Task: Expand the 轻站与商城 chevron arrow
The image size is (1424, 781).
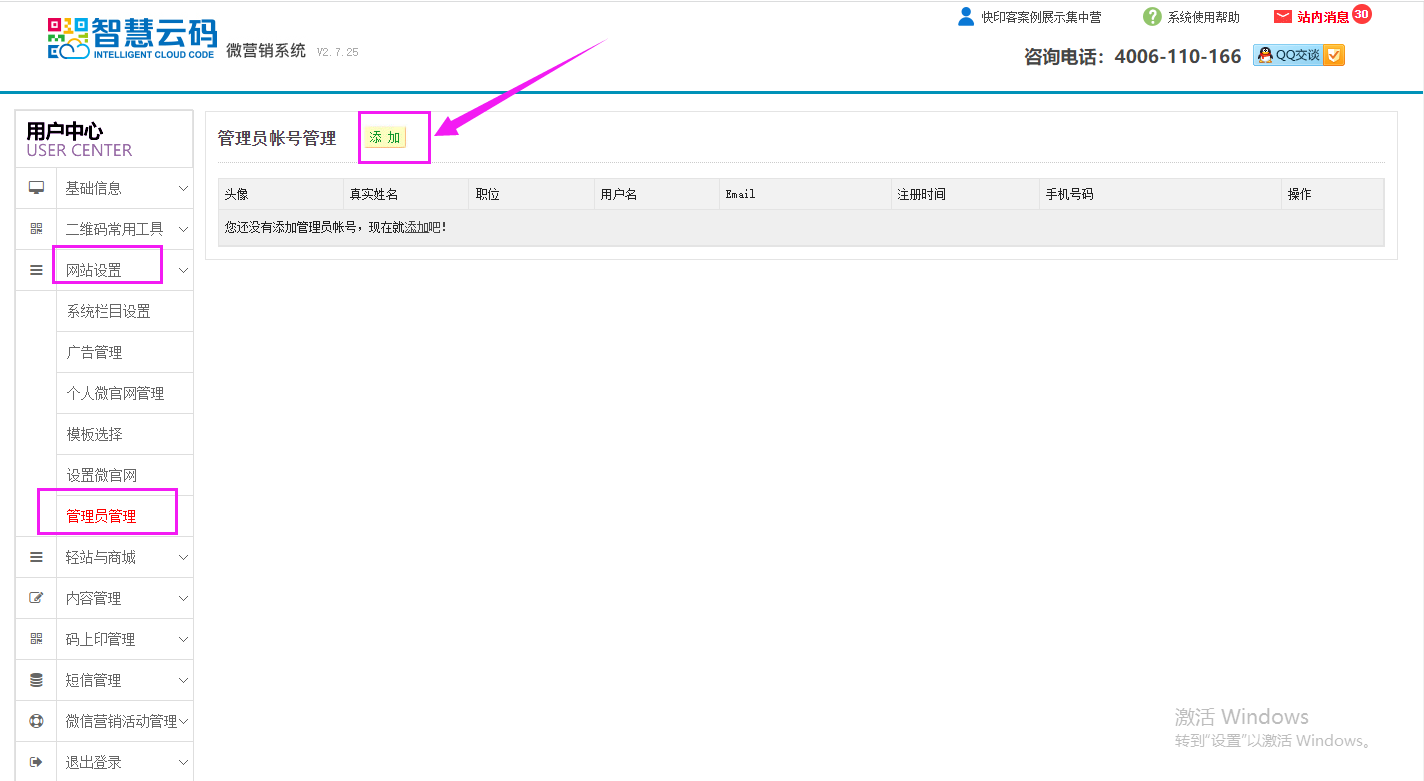Action: point(183,557)
